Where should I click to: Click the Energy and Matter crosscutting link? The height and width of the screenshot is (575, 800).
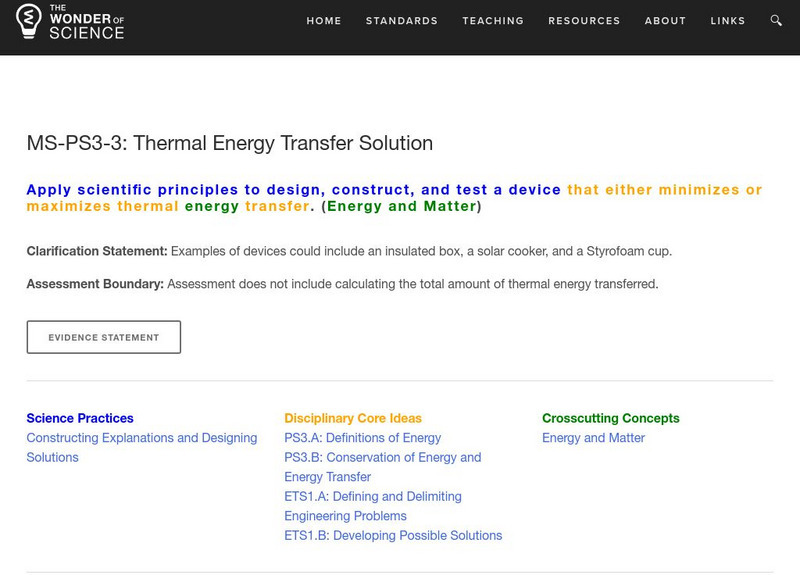click(593, 438)
